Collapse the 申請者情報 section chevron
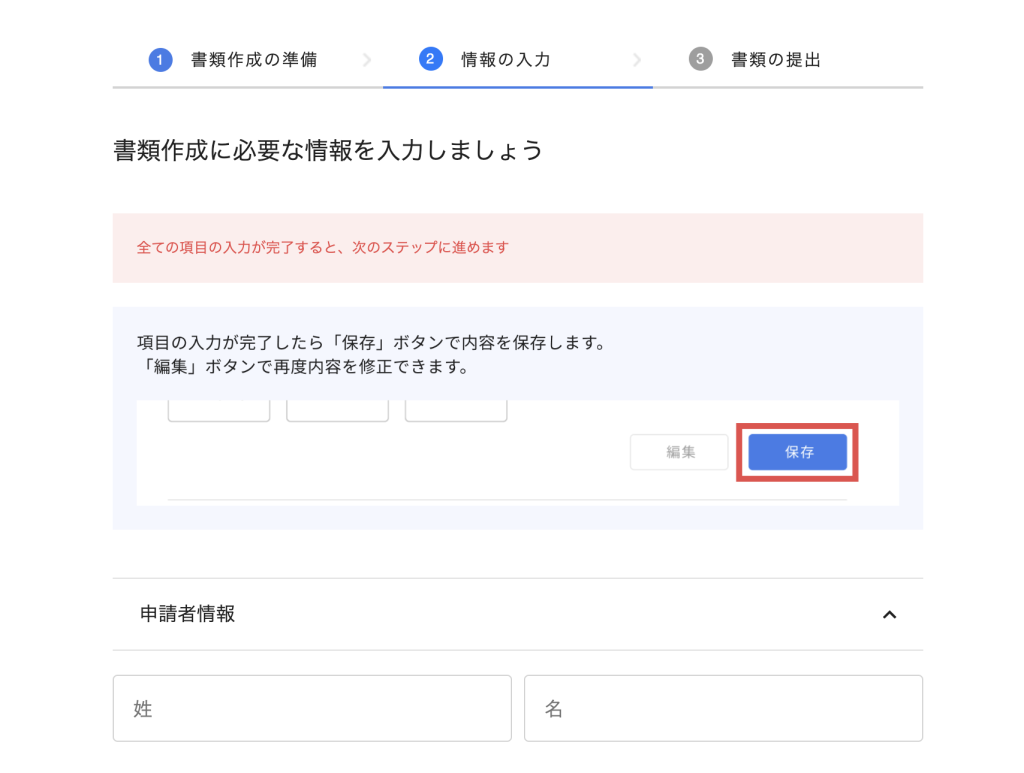The height and width of the screenshot is (773, 1024). click(x=889, y=615)
